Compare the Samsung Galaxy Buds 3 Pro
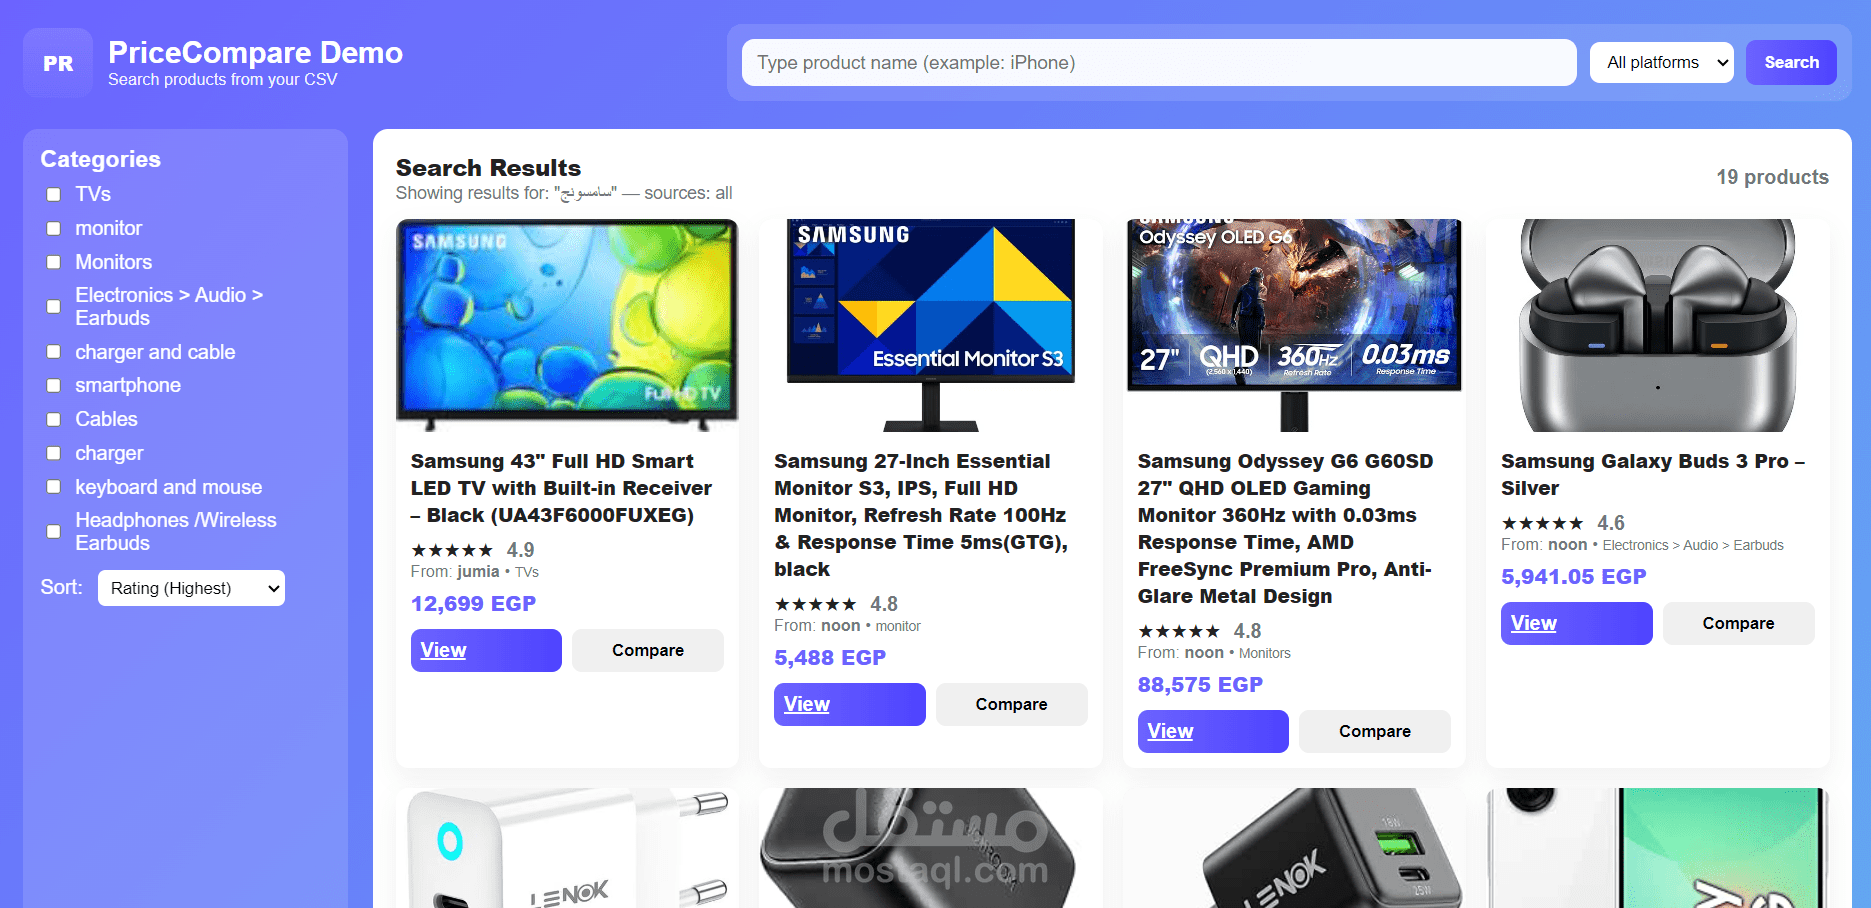 pyautogui.click(x=1738, y=623)
